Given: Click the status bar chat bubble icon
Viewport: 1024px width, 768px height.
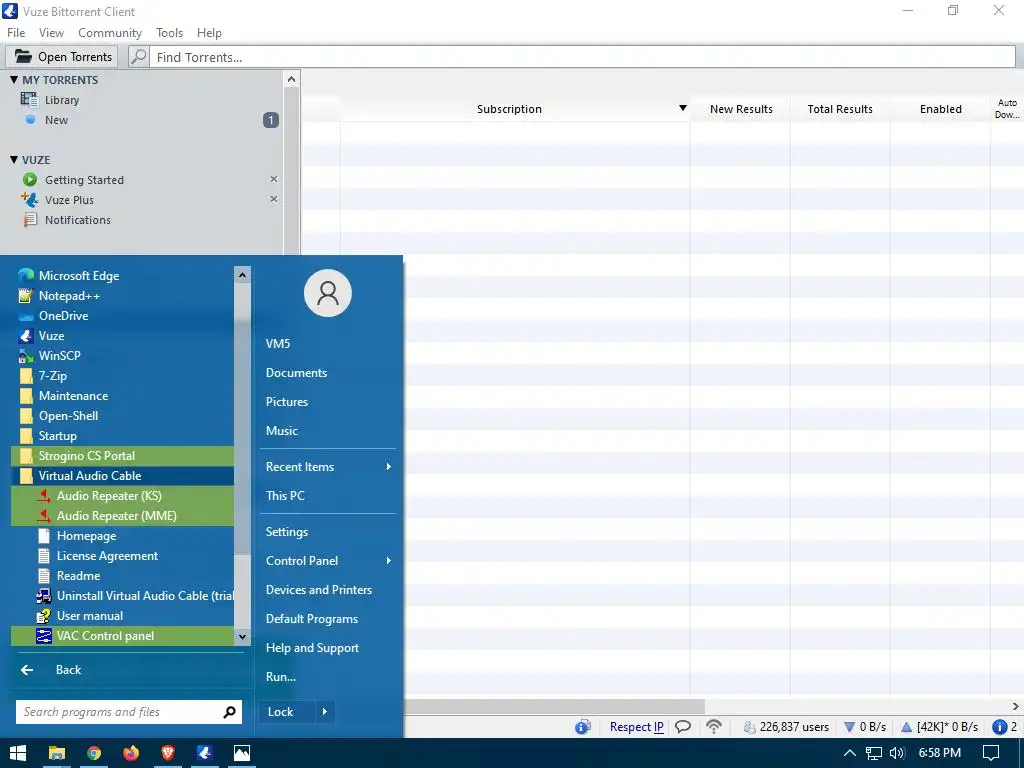Looking at the screenshot, I should [683, 727].
